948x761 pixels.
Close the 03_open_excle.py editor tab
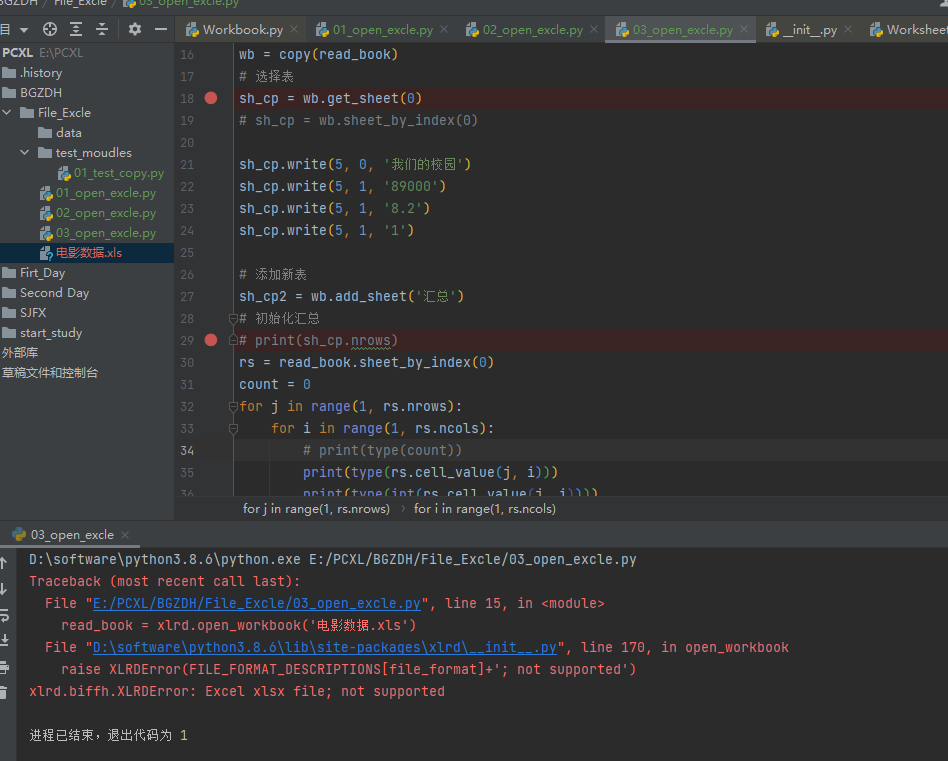pos(744,29)
